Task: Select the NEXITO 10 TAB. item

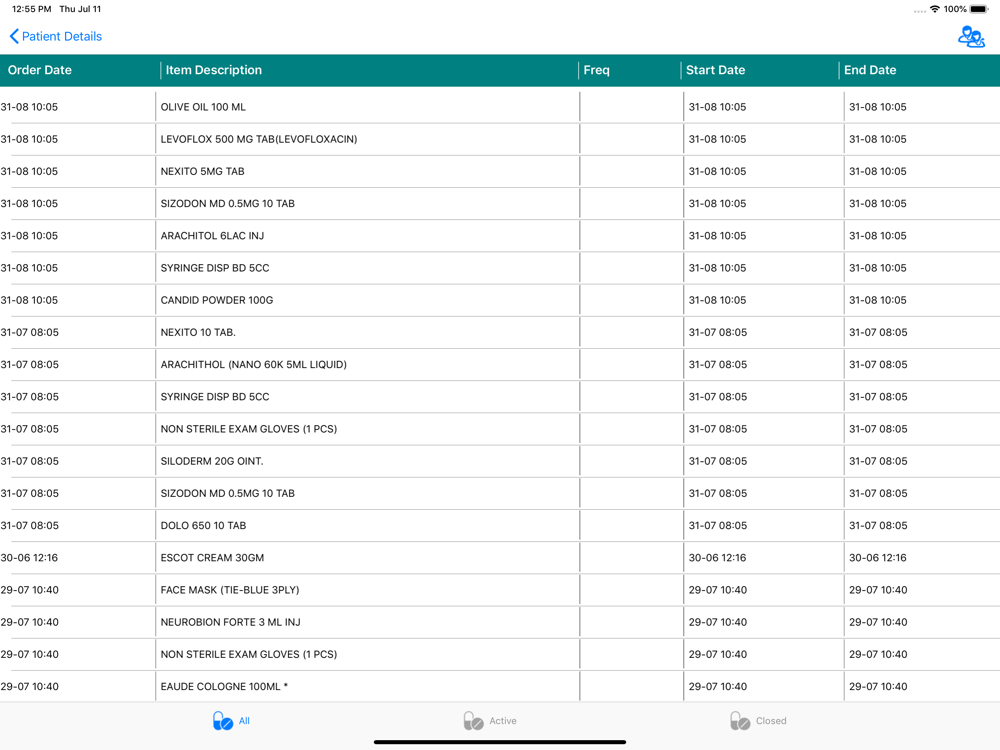Action: 198,332
